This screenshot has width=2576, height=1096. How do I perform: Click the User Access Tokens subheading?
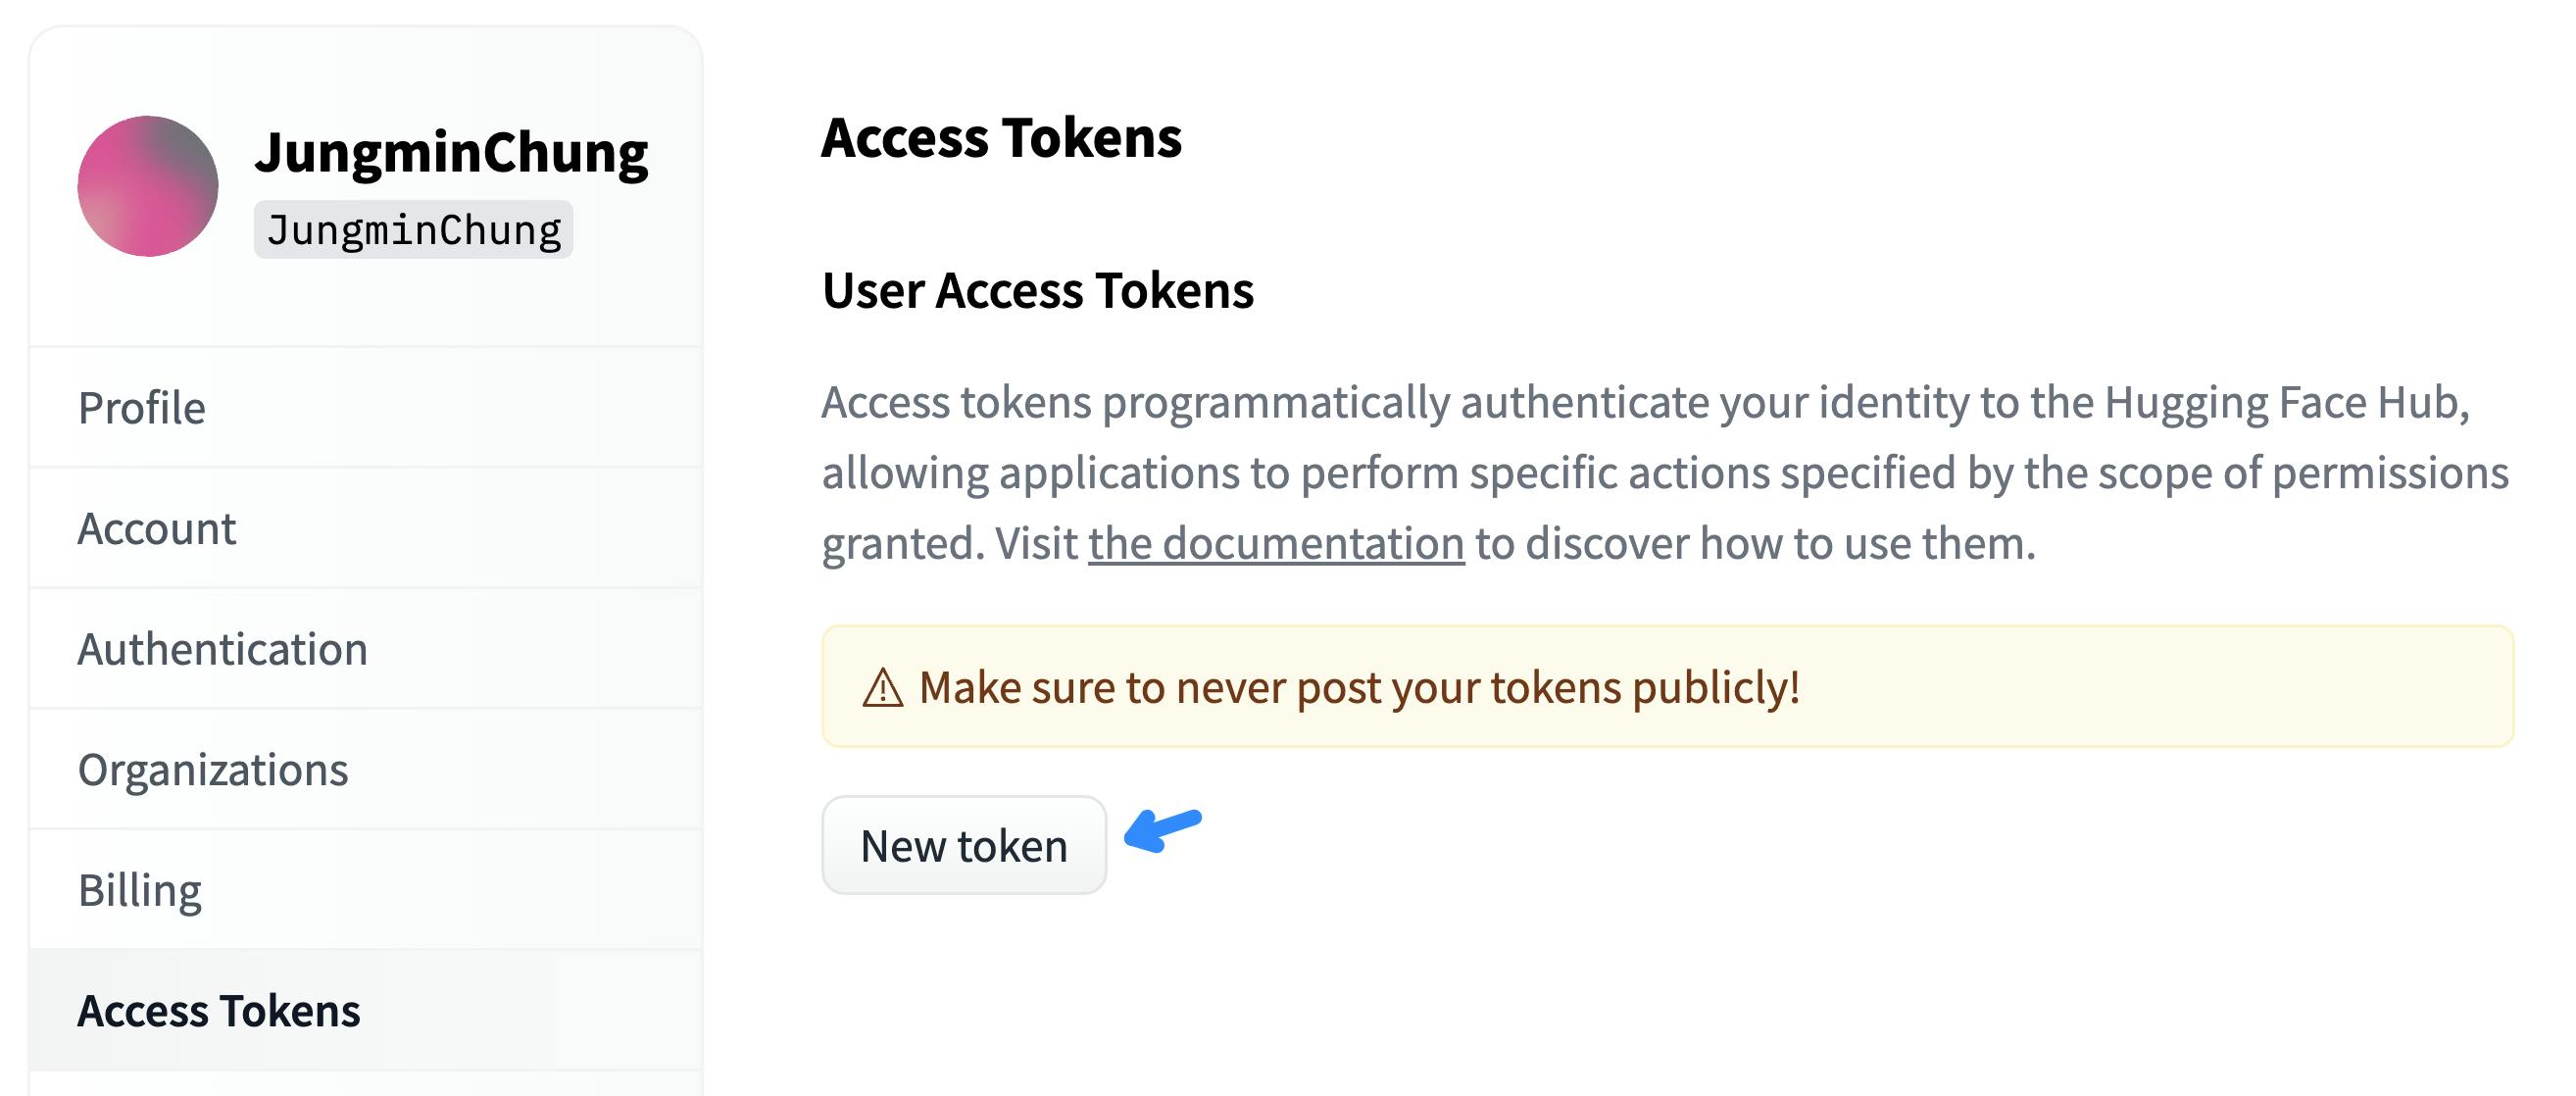point(1037,291)
